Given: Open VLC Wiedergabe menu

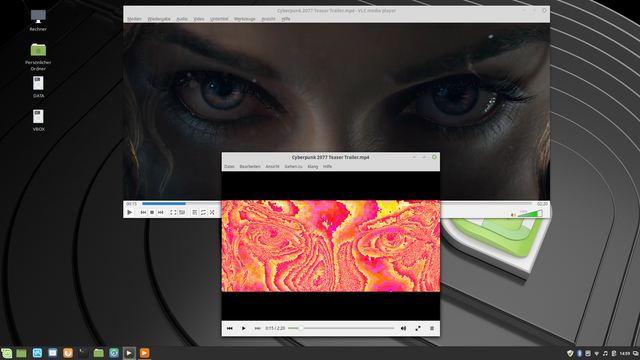Looking at the screenshot, I should (x=159, y=19).
